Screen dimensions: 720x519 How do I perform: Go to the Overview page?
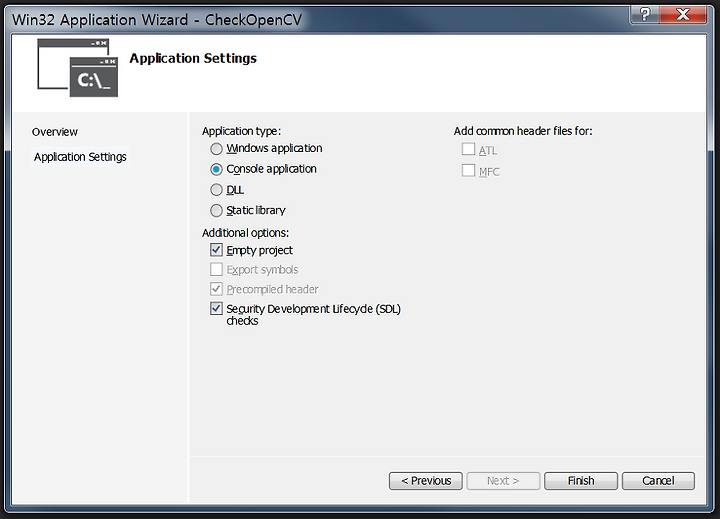pyautogui.click(x=55, y=132)
